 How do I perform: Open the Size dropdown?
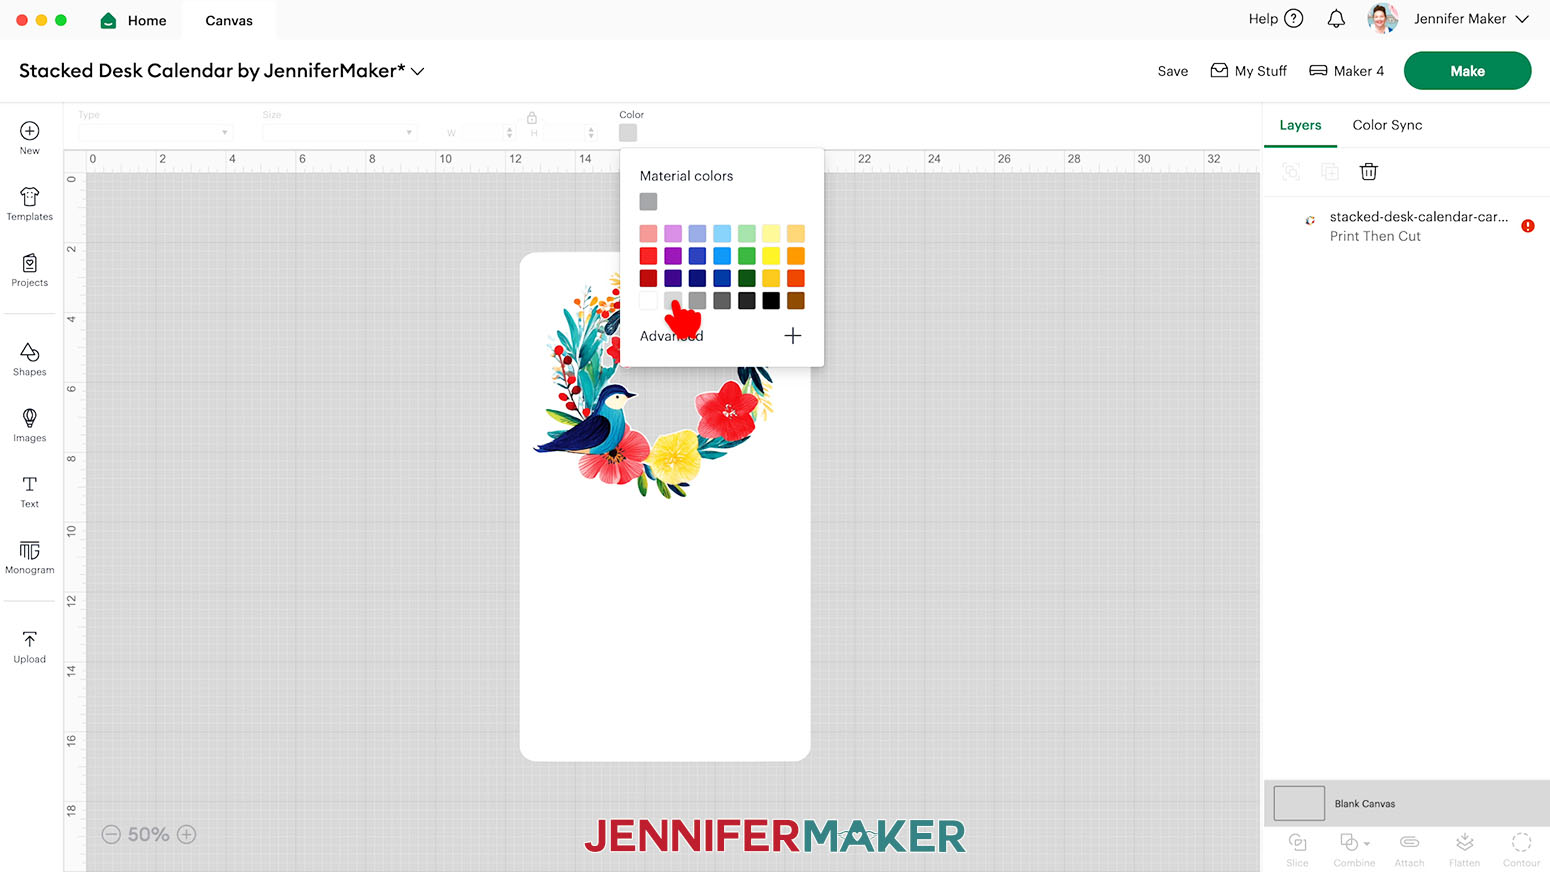point(339,133)
